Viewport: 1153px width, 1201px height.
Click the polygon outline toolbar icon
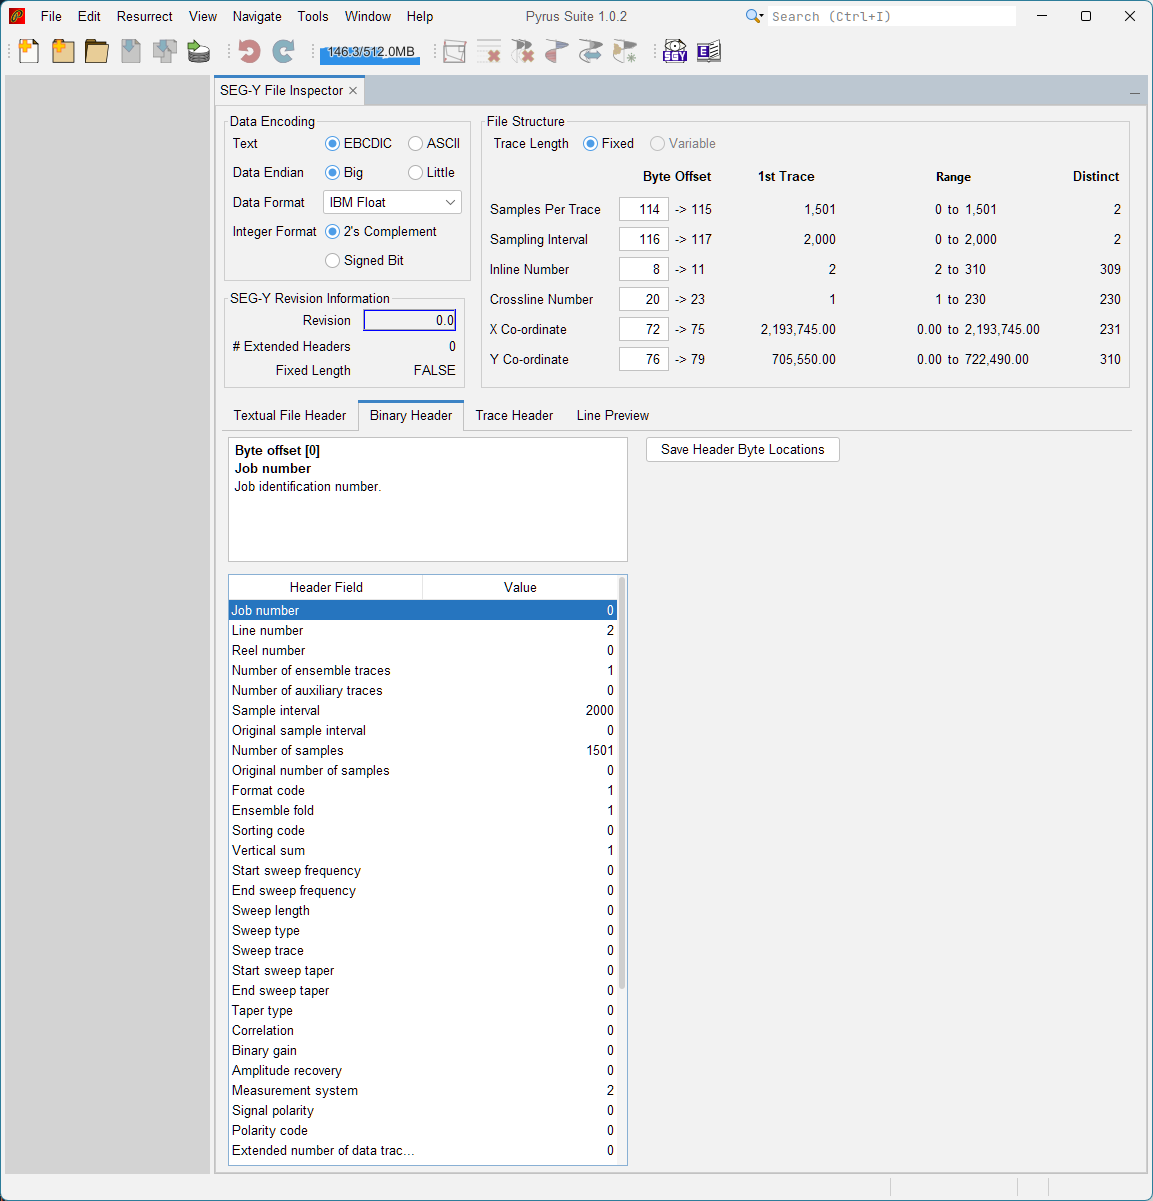455,51
